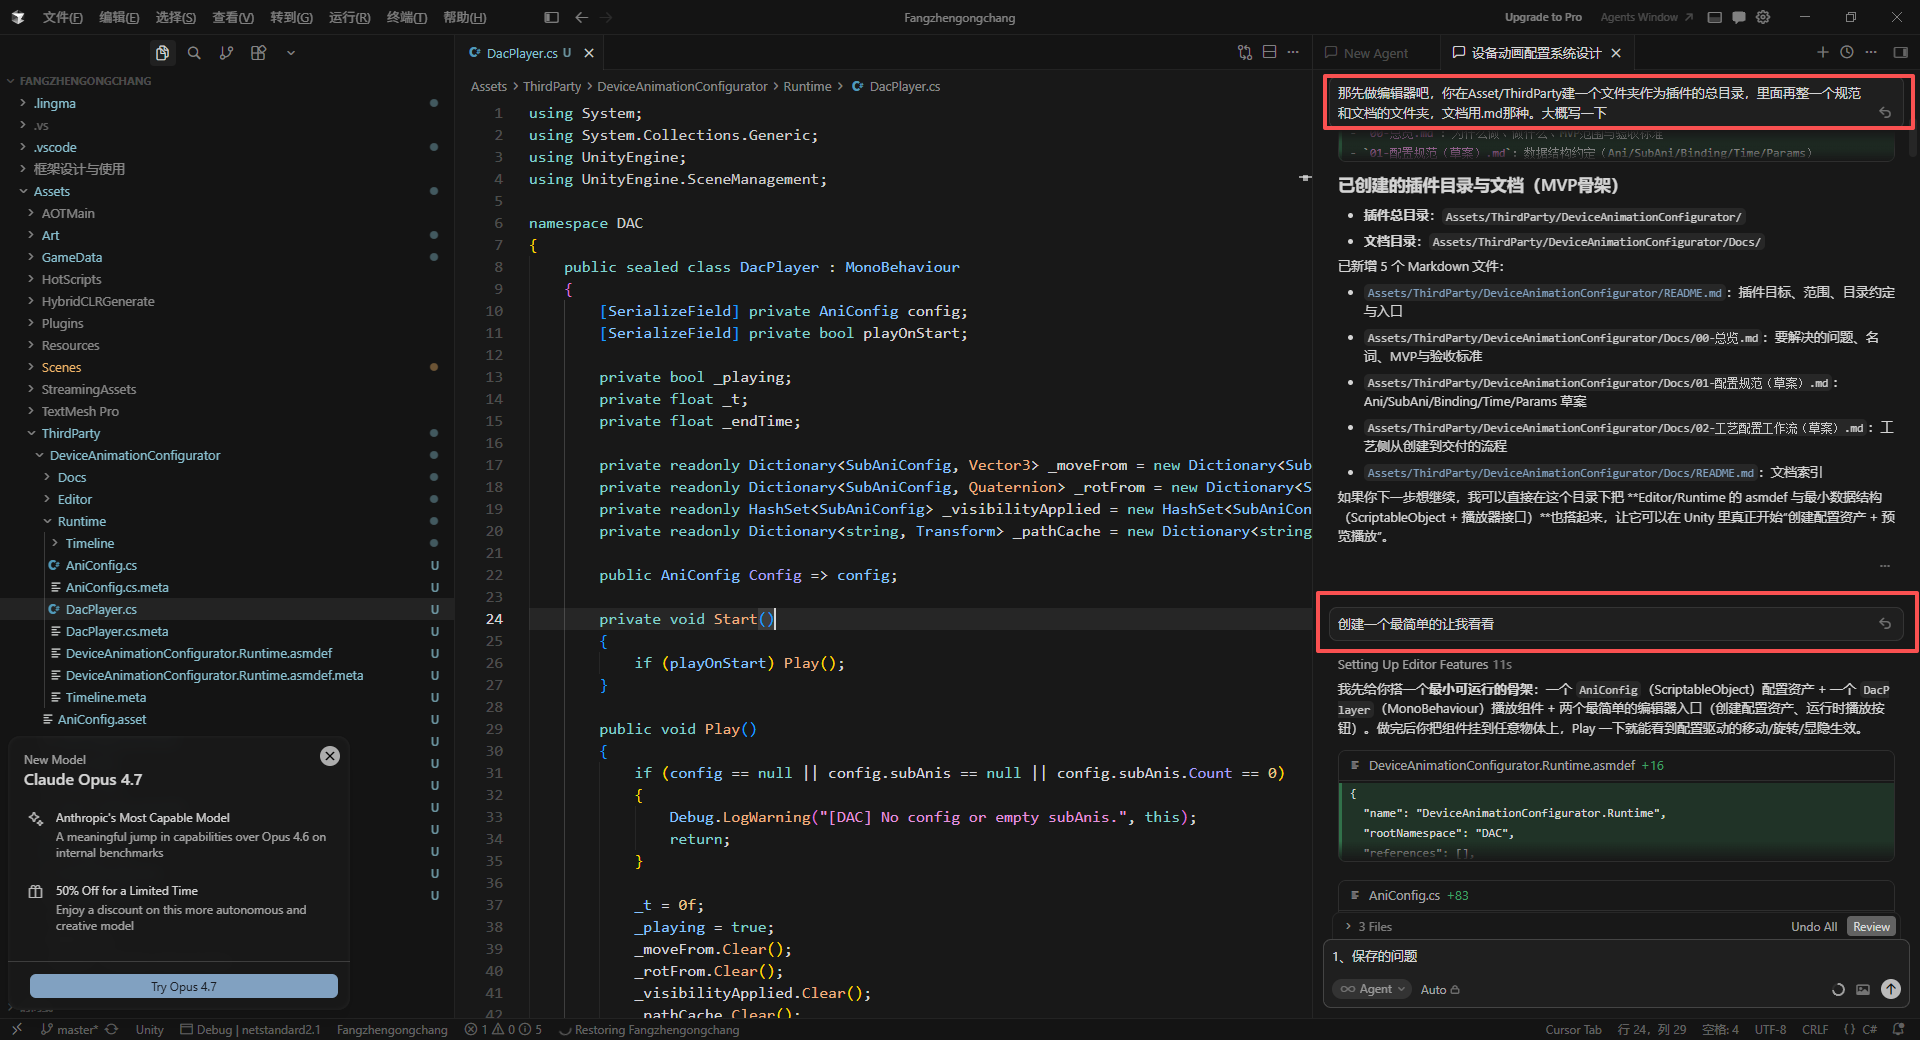
Task: Start a new chat with plus icon
Action: pos(1822,52)
